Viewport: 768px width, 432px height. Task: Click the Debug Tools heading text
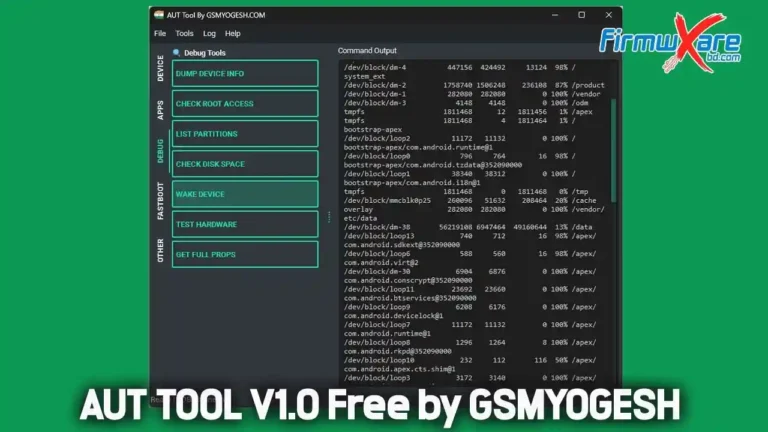pos(205,52)
